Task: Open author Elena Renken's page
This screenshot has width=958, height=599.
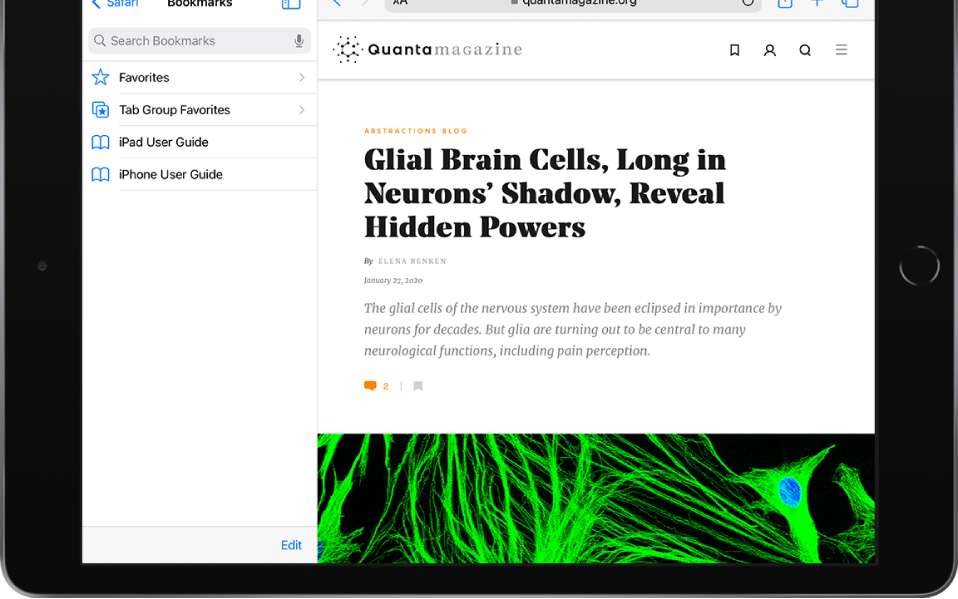Action: [x=412, y=261]
